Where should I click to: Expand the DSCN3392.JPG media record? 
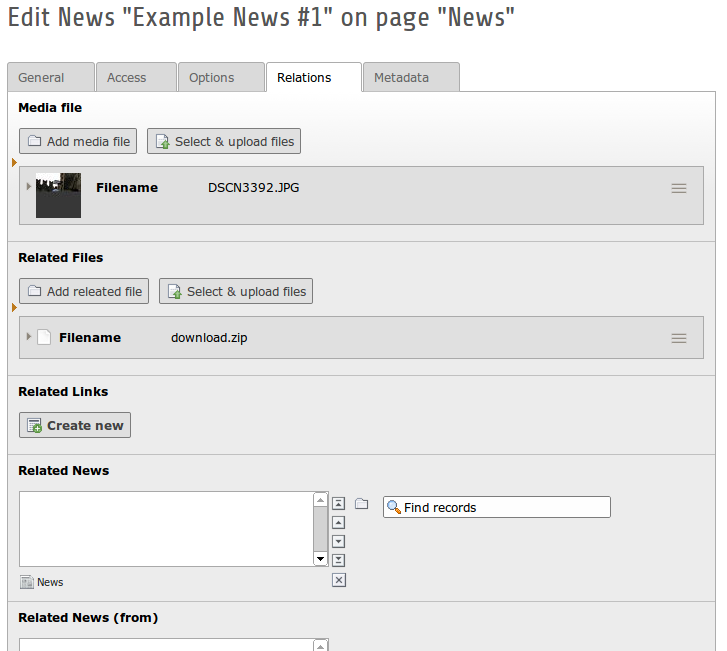(x=28, y=187)
